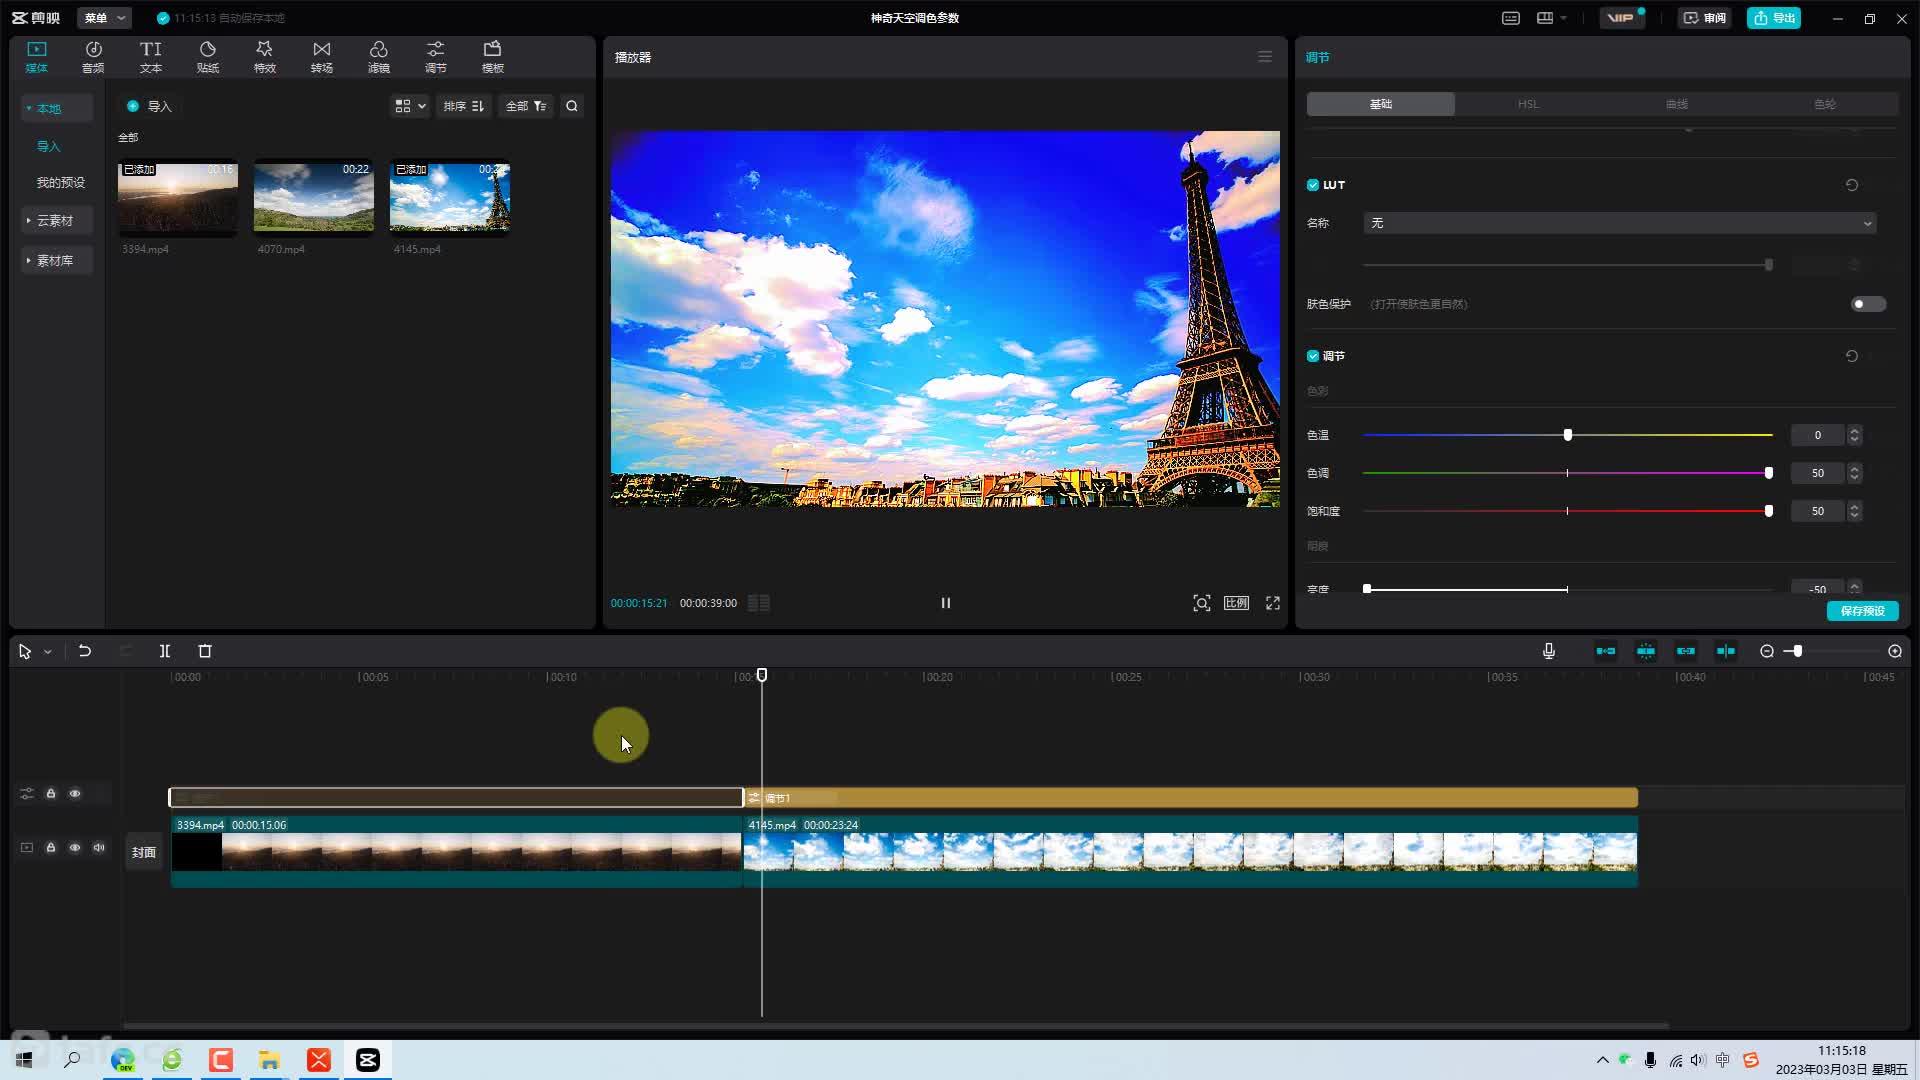
Task: Split clip at playhead
Action: [x=165, y=651]
